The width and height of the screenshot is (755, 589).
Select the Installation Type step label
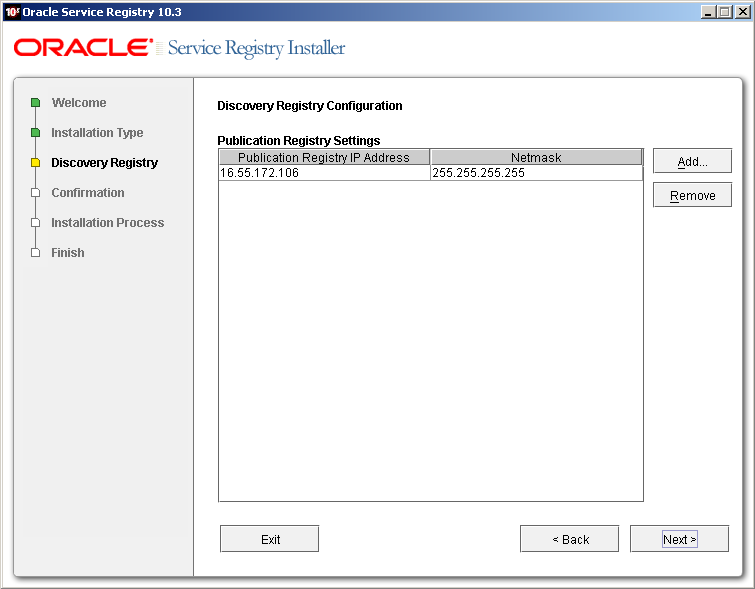97,132
